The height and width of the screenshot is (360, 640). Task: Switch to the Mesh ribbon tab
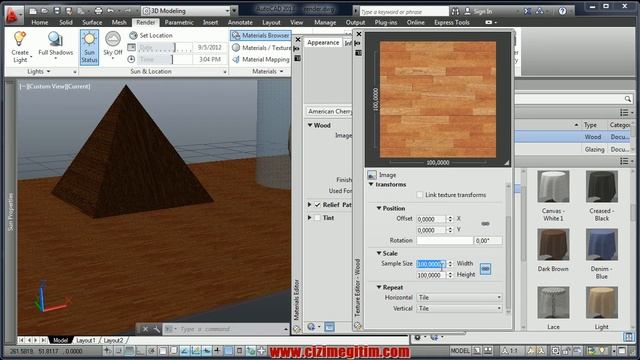click(119, 22)
